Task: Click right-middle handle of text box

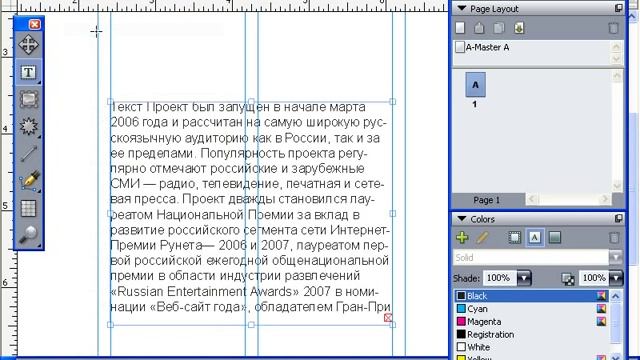Action: (x=392, y=213)
